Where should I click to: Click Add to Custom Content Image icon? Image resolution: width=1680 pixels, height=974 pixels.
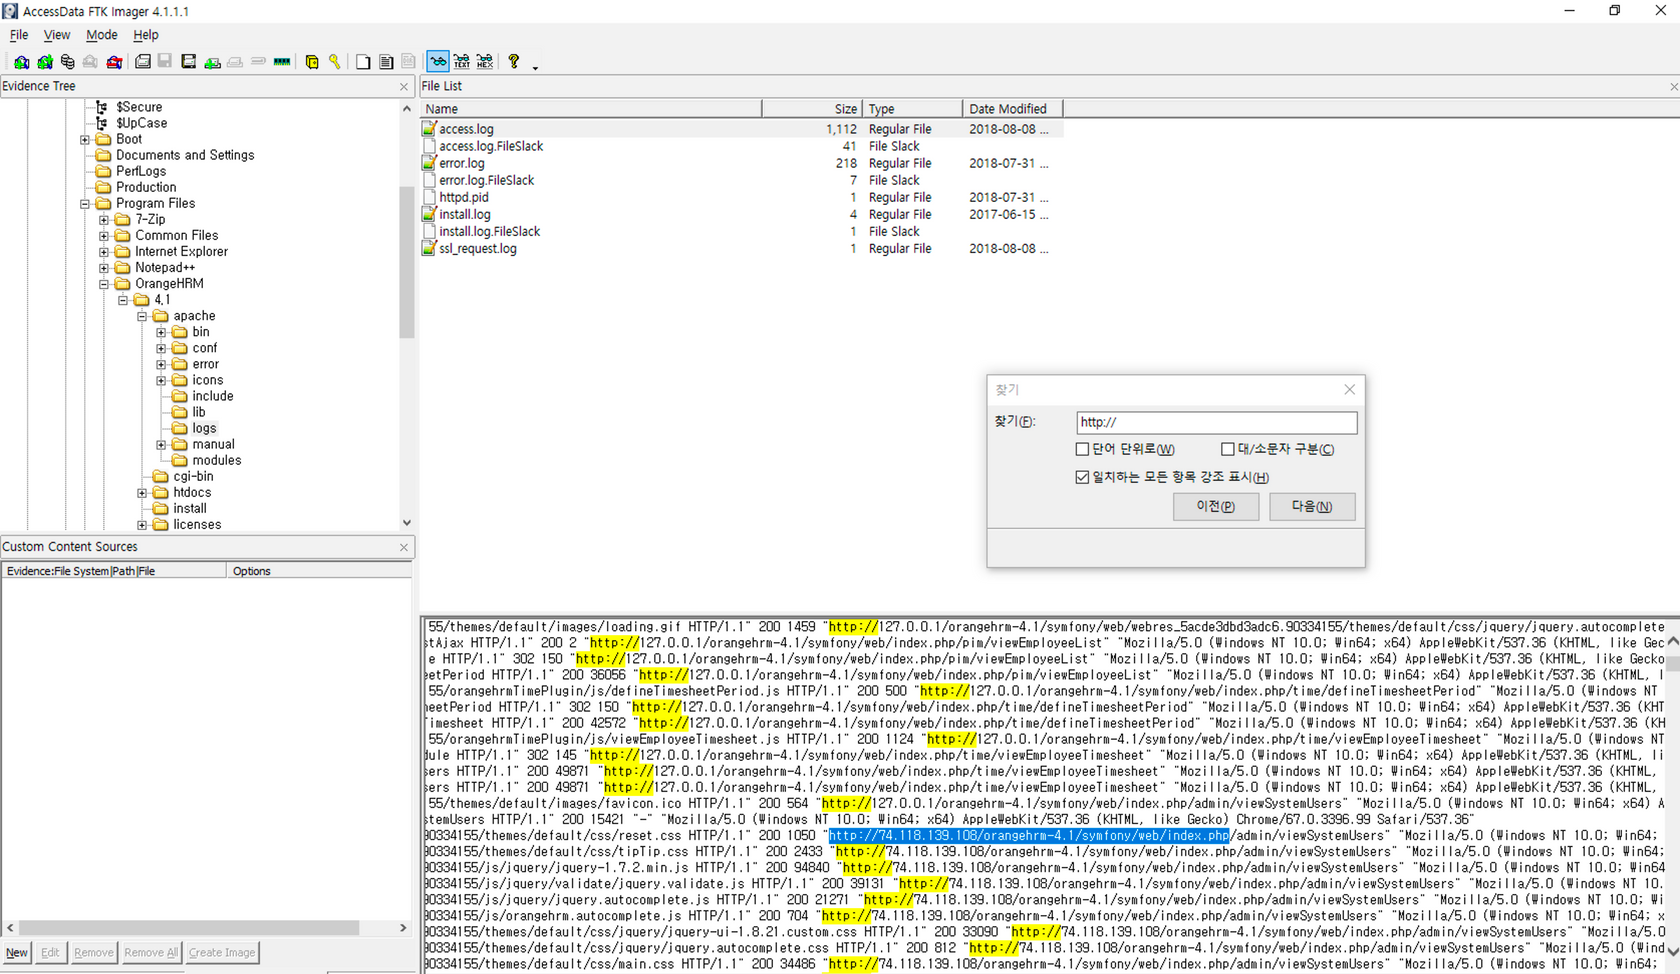point(212,62)
